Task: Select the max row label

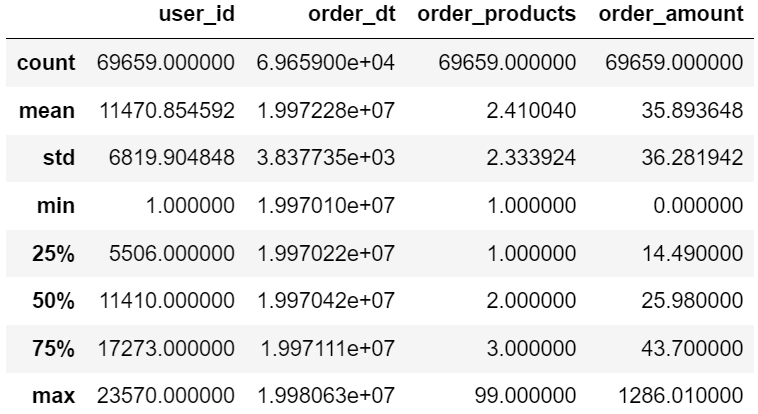Action: [x=53, y=396]
